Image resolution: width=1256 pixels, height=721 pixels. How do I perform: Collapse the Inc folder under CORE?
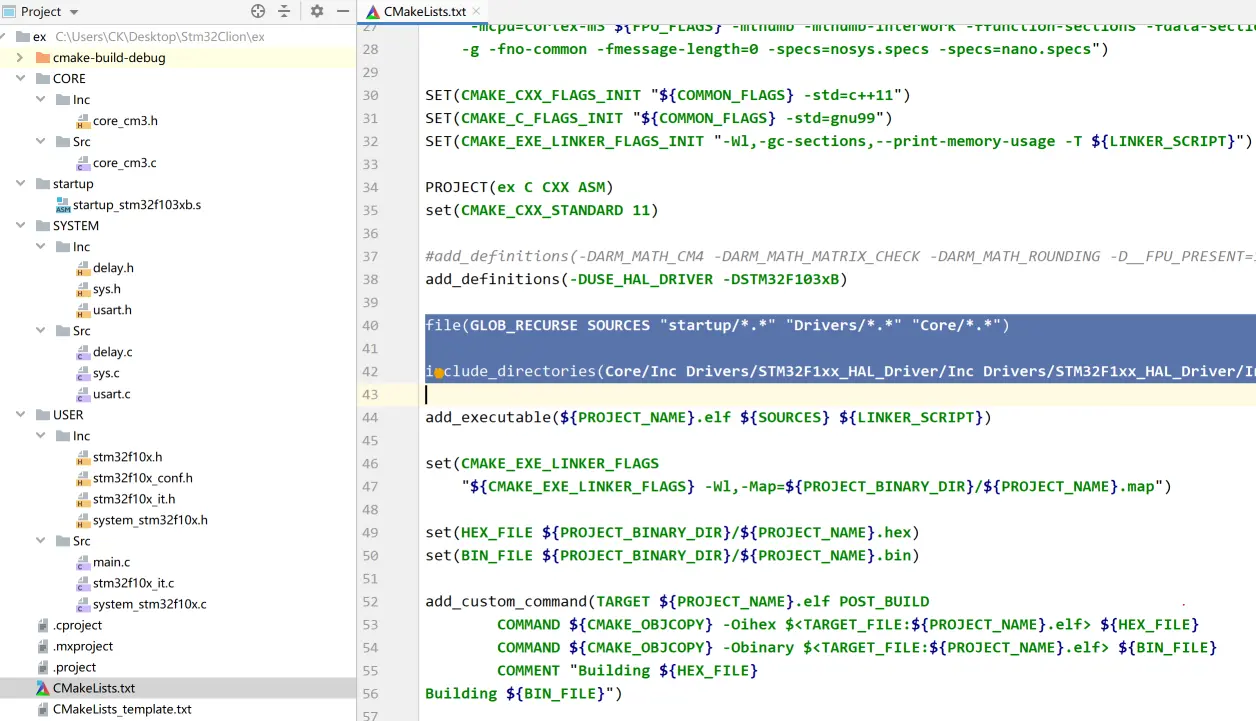[40, 100]
